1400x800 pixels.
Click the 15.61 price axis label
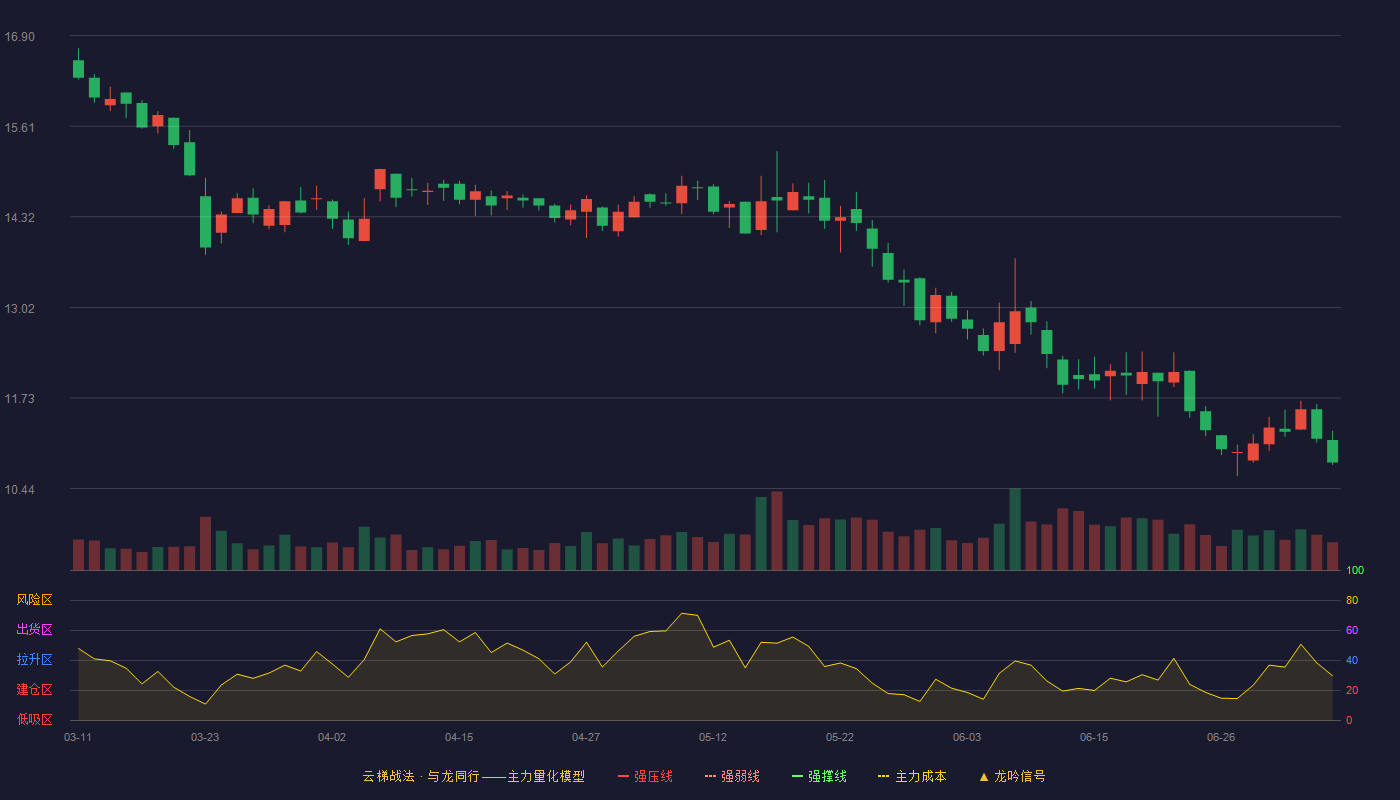(20, 128)
